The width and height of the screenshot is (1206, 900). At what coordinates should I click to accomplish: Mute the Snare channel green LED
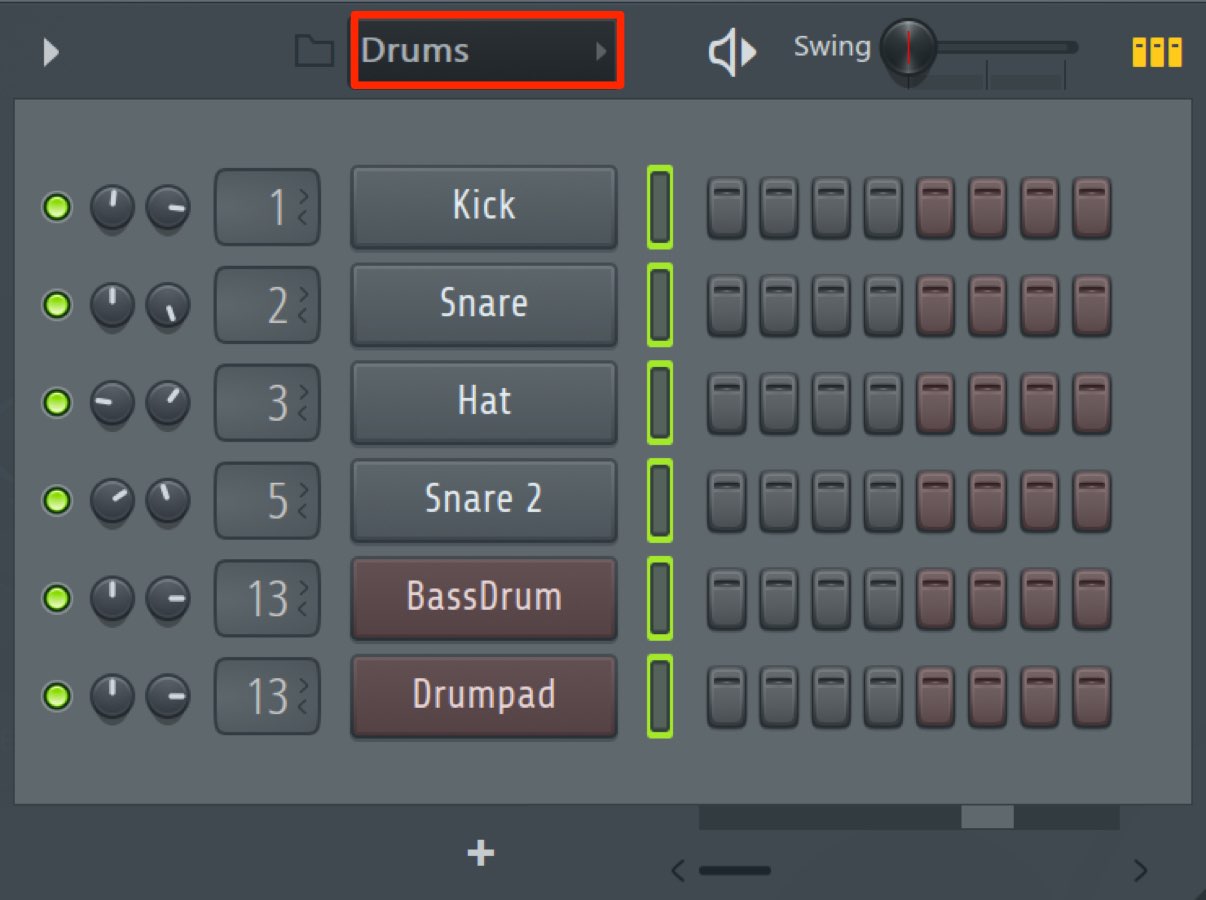56,305
